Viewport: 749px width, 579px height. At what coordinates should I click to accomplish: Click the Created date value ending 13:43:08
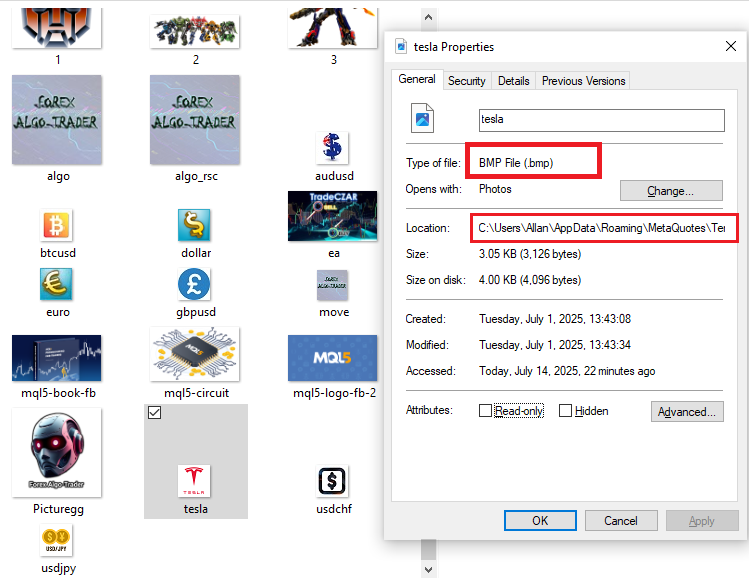(555, 319)
